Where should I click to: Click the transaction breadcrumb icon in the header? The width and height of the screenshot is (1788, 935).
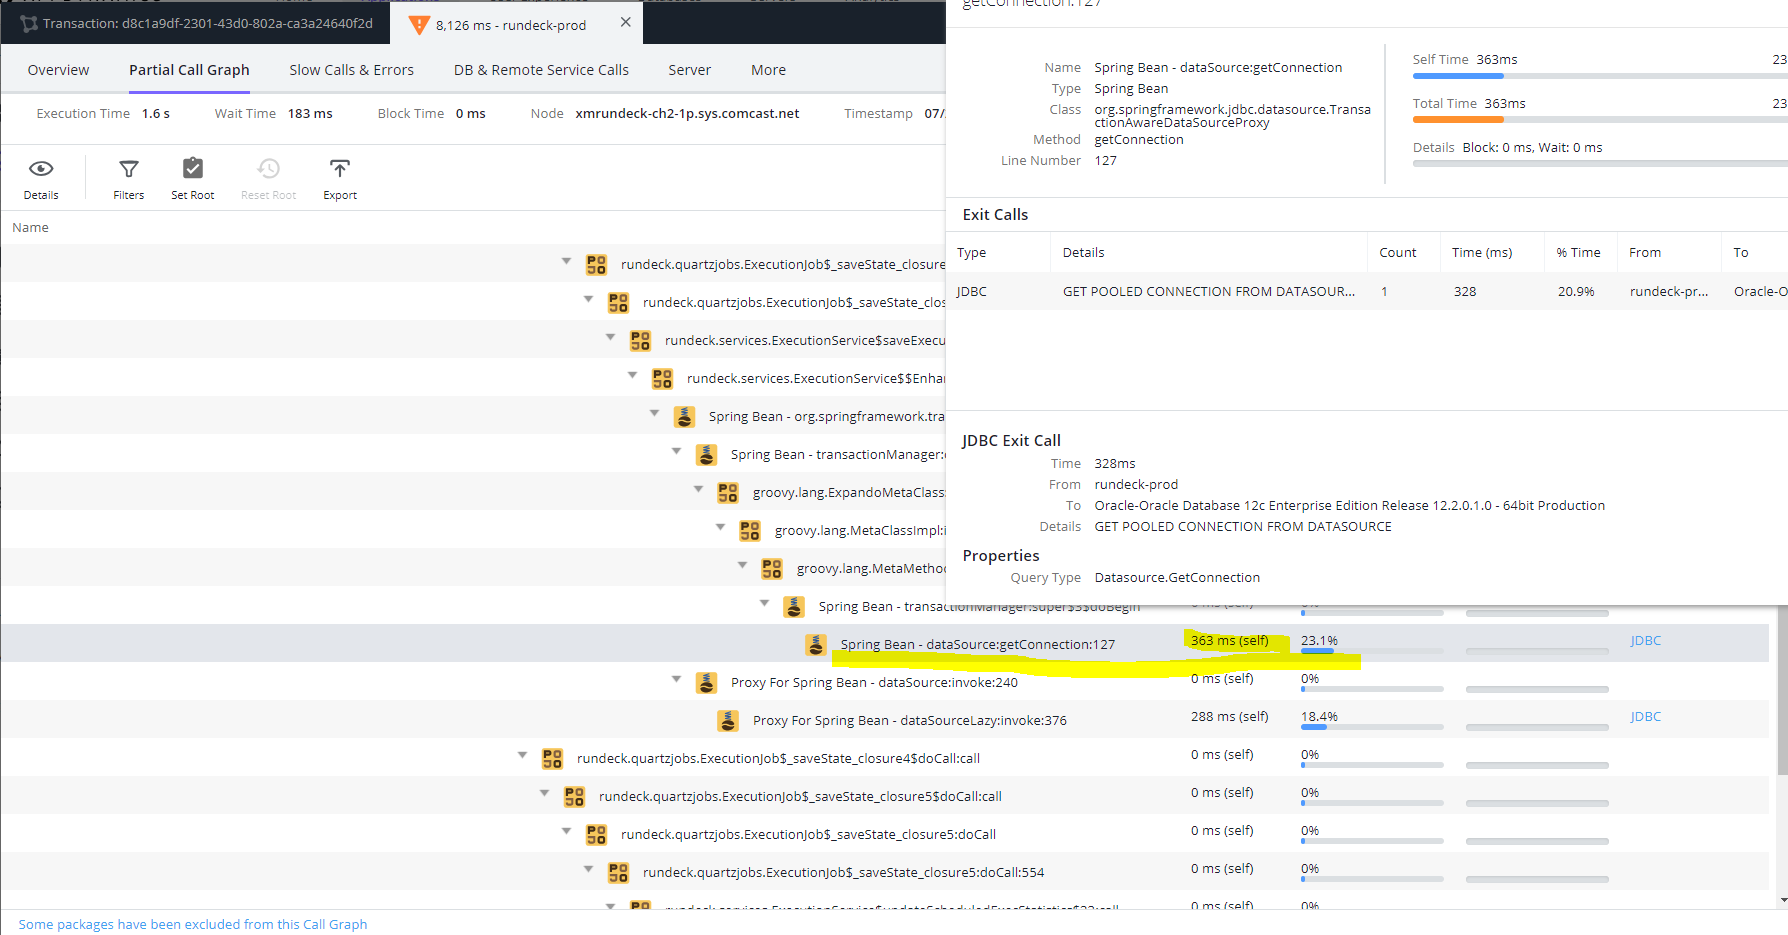pyautogui.click(x=28, y=22)
